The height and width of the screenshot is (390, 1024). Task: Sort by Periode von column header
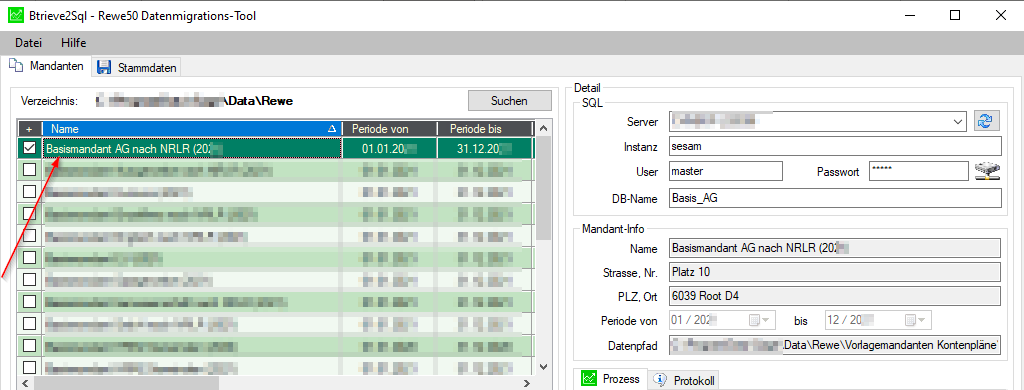389,129
